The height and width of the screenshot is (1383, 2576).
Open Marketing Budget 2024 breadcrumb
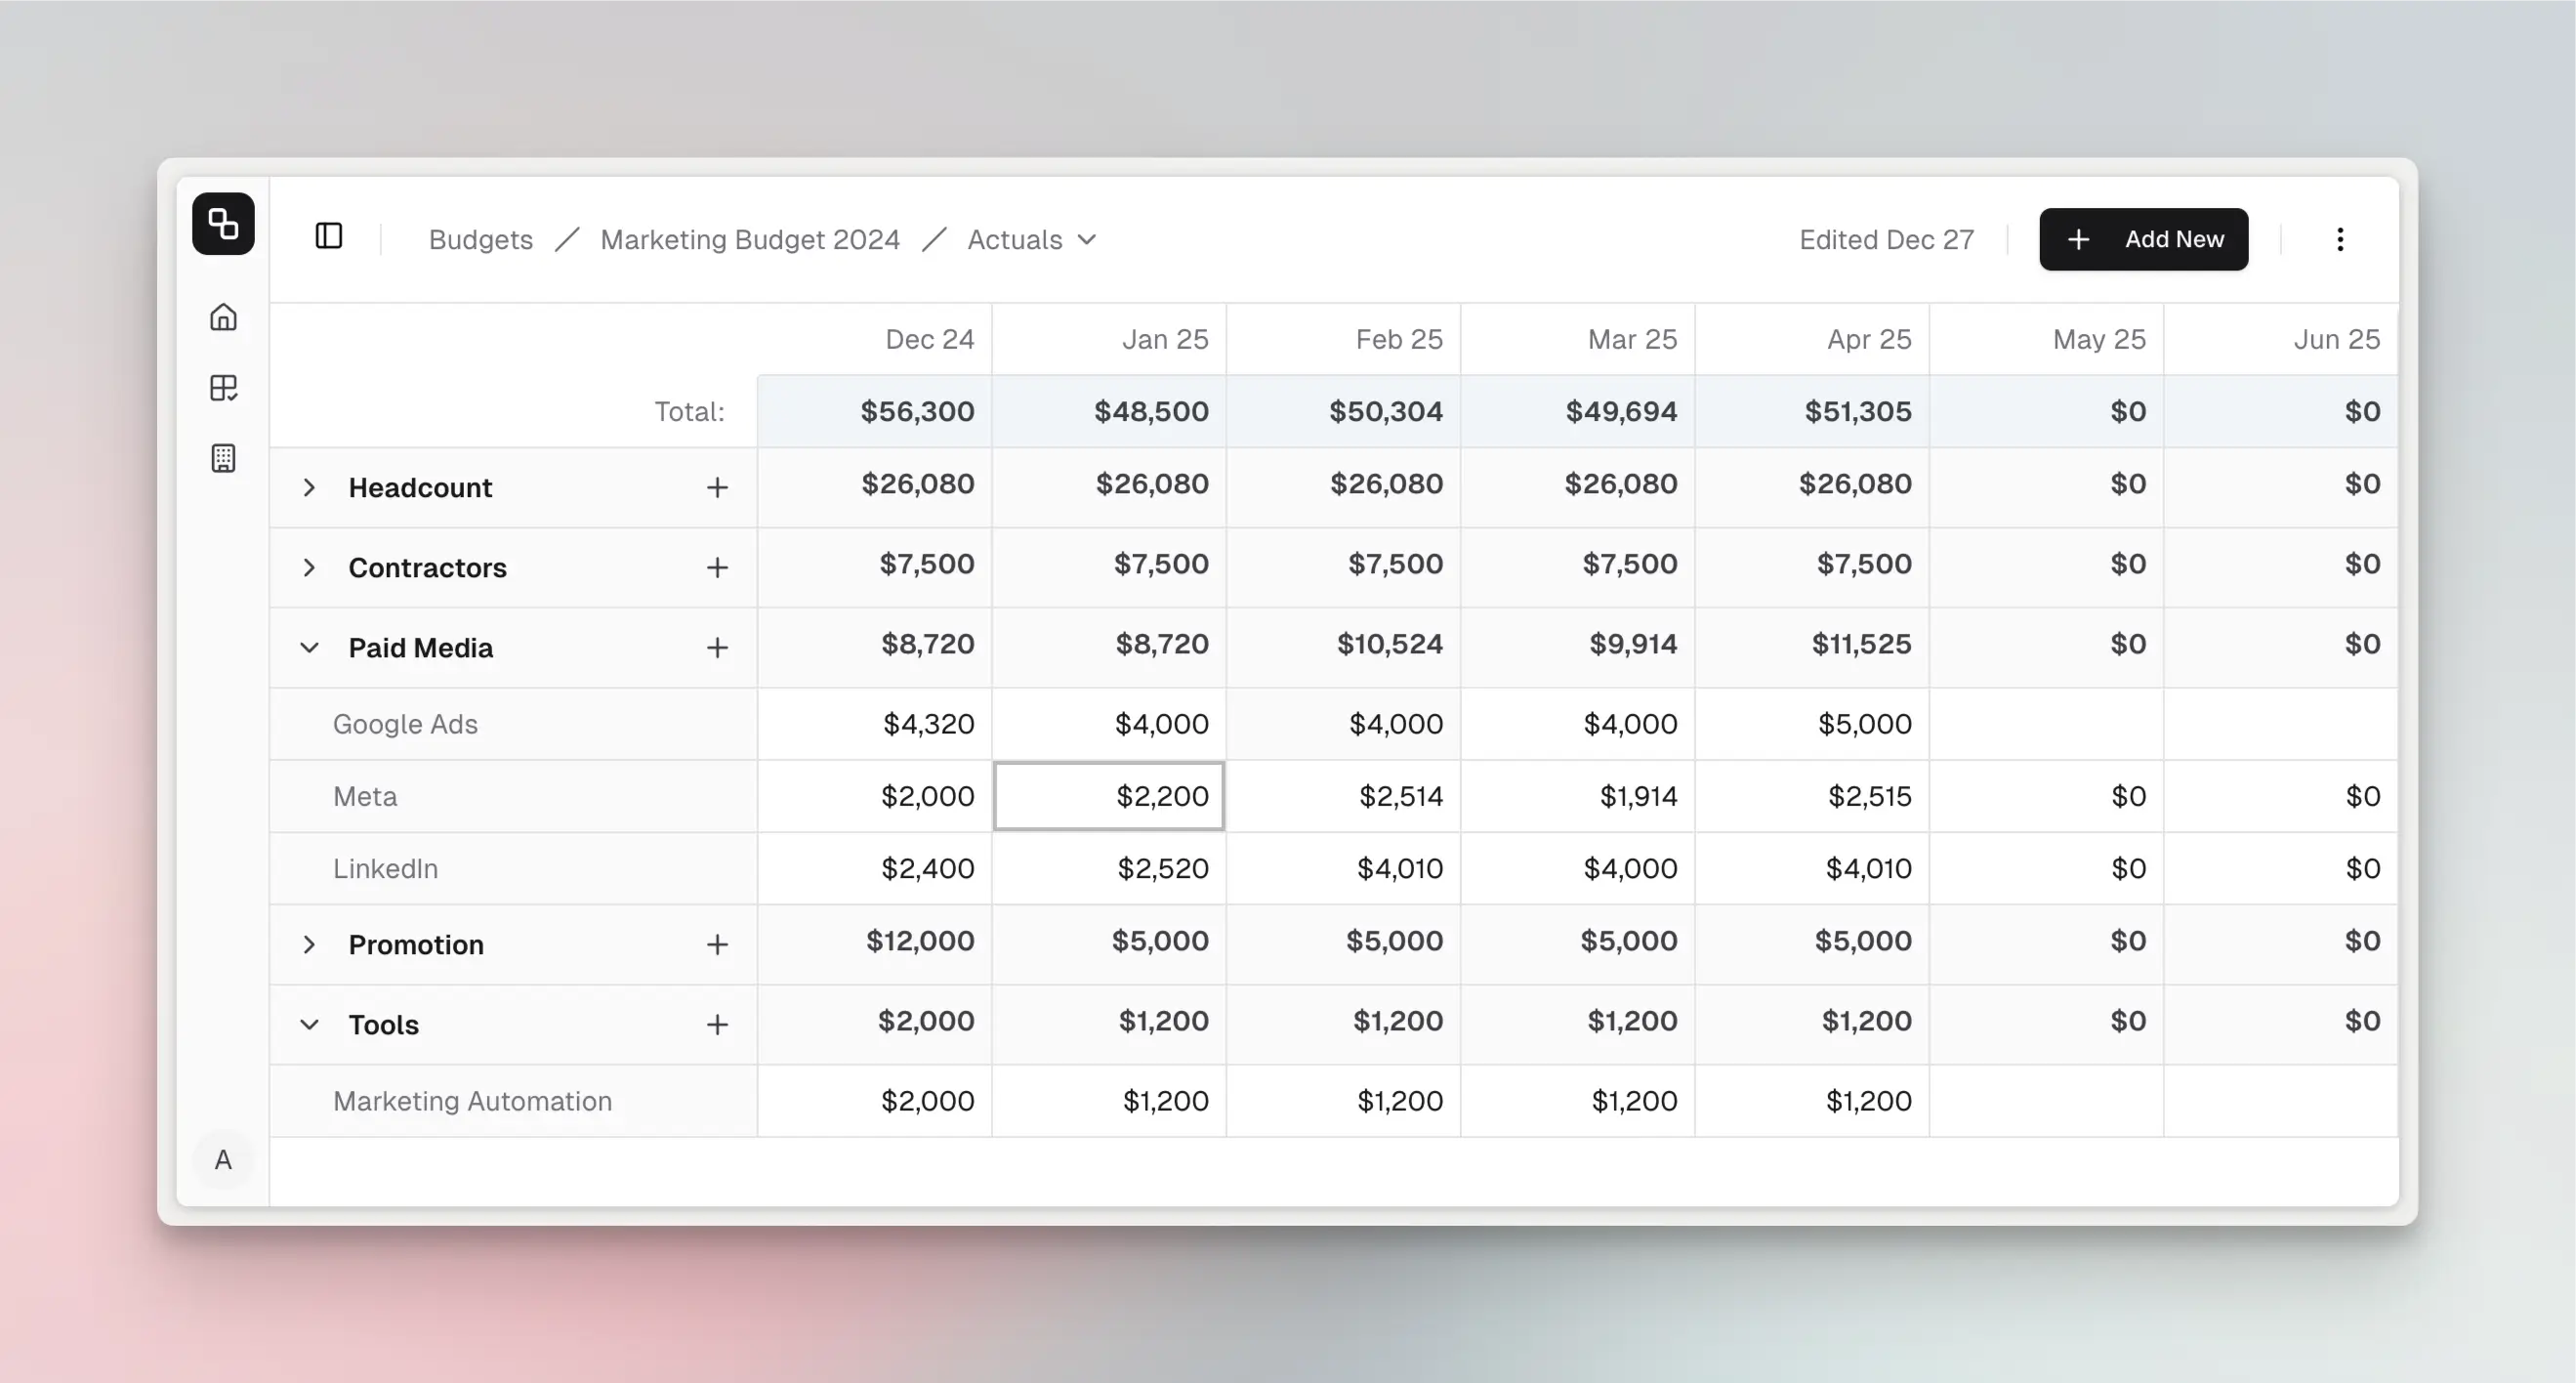(749, 239)
